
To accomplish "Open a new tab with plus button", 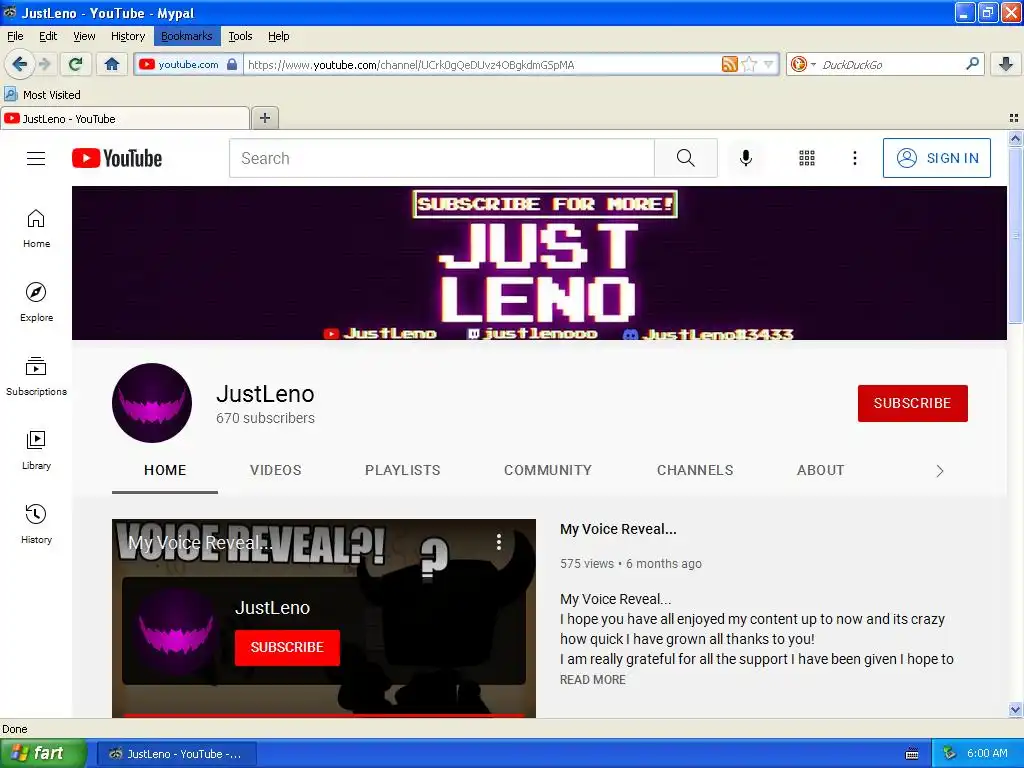I will pos(264,118).
